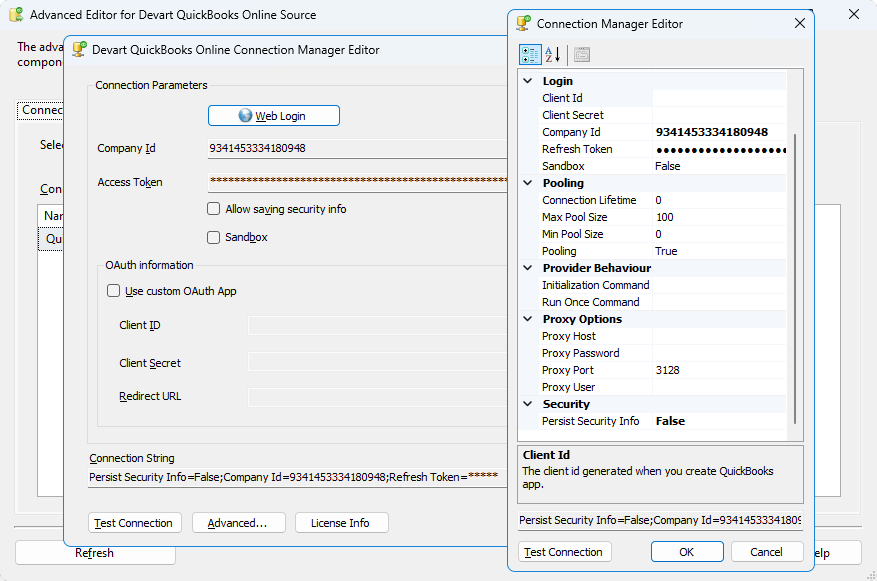Tick the Sandbox checkbox
Screen dimensions: 877x581
click(213, 238)
